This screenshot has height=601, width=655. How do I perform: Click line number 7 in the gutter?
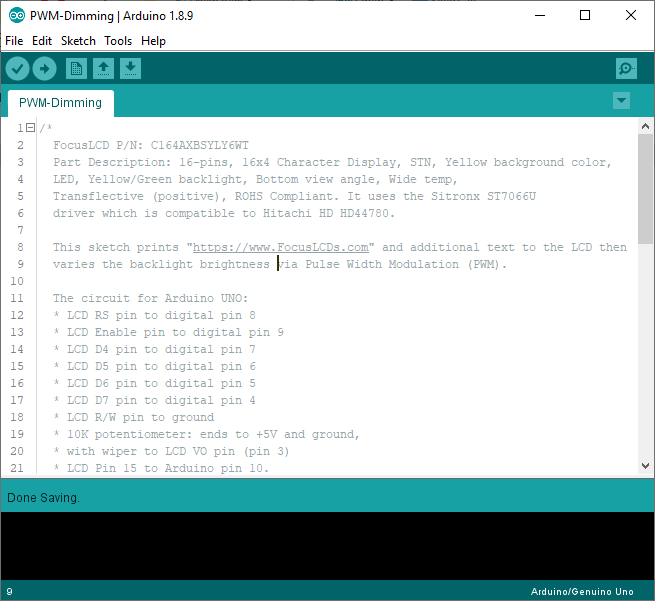tap(20, 230)
